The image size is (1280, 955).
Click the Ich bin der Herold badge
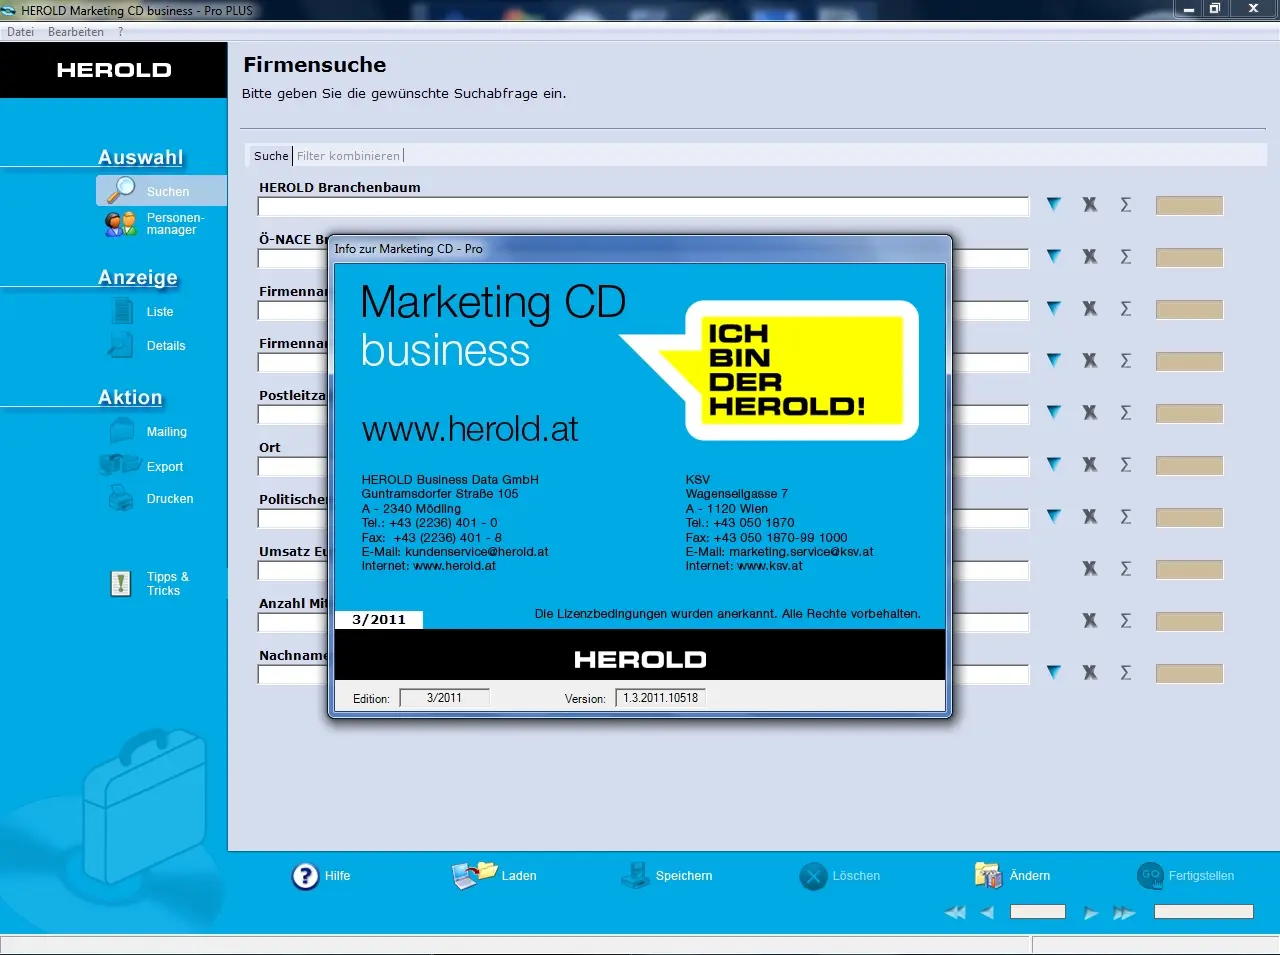(x=802, y=370)
